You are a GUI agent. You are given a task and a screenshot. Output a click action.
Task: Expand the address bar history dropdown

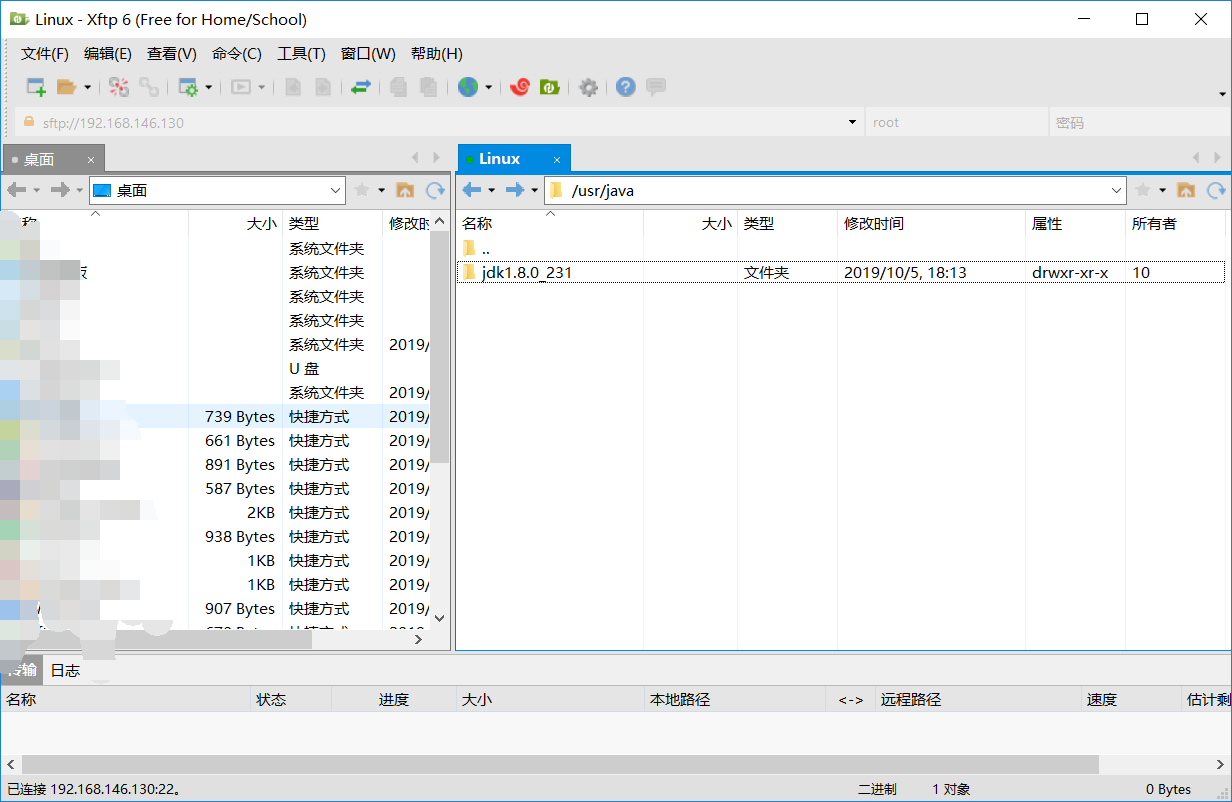click(x=852, y=122)
